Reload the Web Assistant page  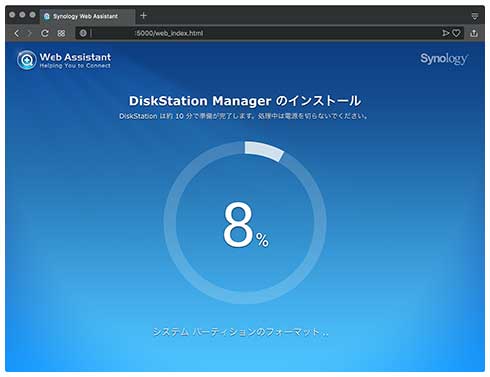tap(45, 33)
